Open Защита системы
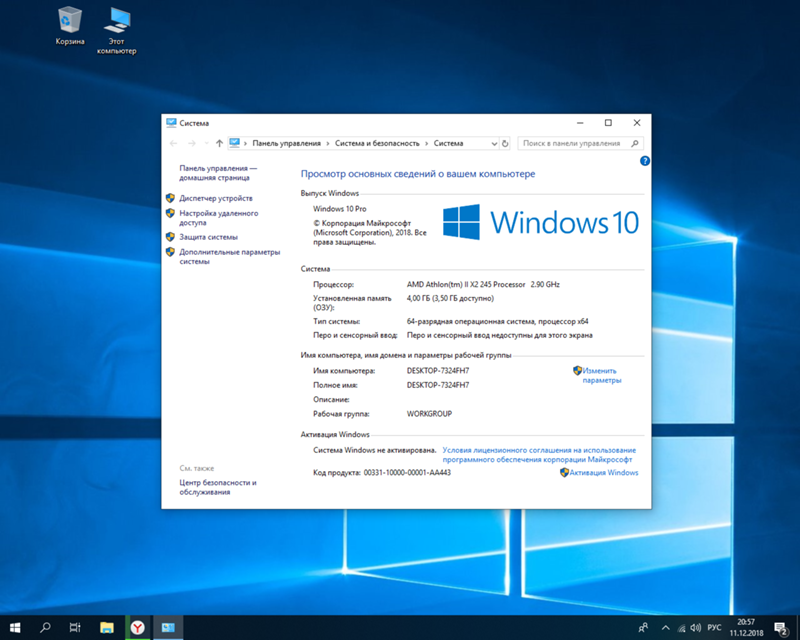Viewport: 800px width, 640px height. click(x=208, y=237)
